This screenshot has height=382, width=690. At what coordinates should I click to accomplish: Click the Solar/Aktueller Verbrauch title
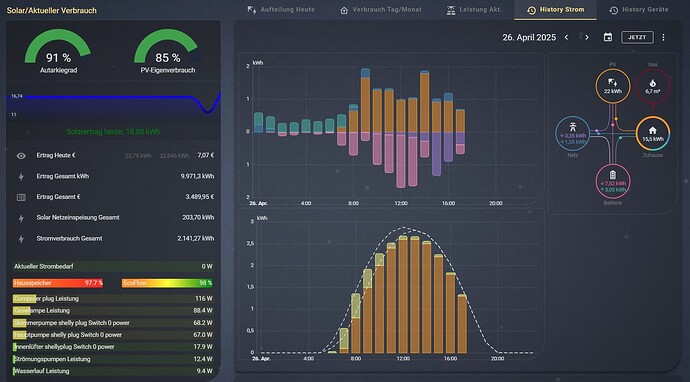click(51, 10)
